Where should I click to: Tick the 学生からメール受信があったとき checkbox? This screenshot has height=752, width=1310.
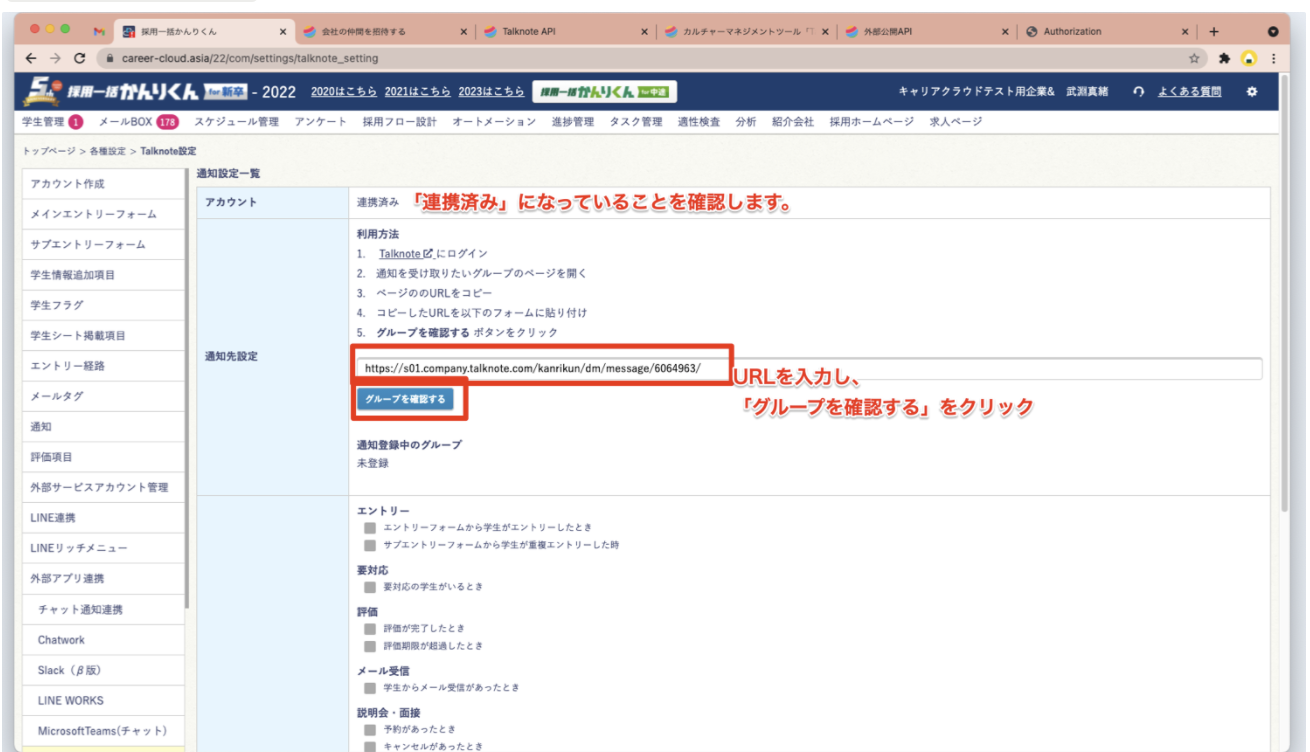(370, 687)
